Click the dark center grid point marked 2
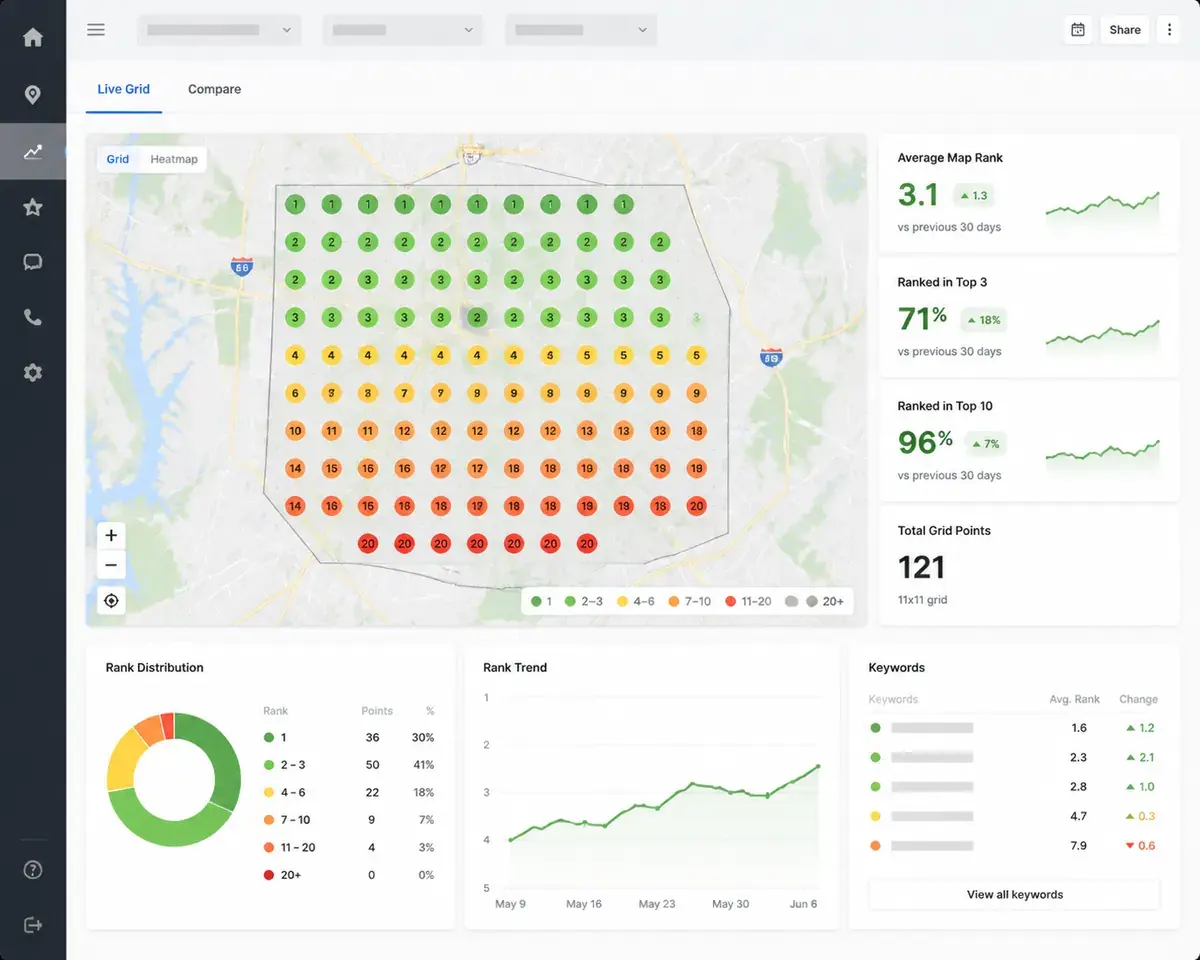 click(x=477, y=318)
